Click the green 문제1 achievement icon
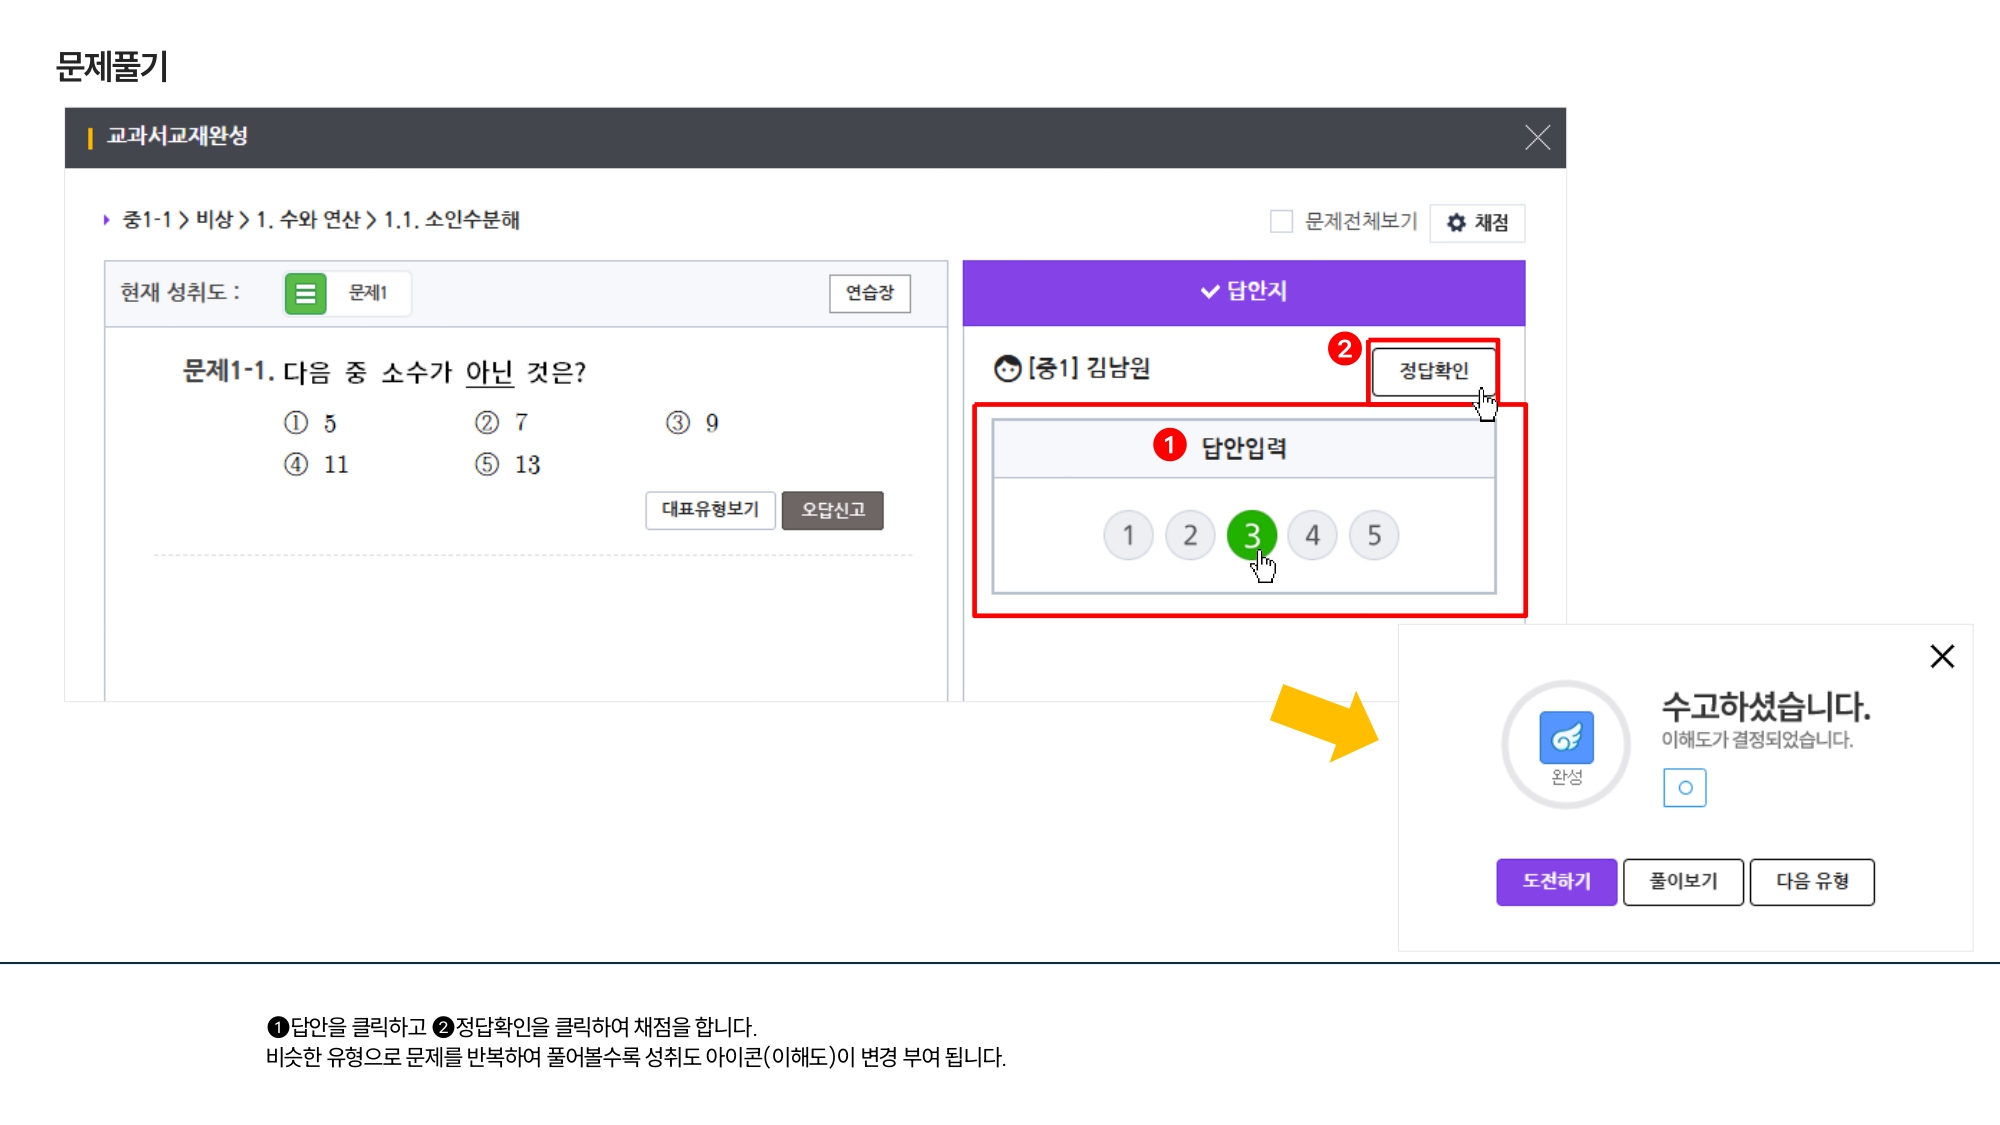This screenshot has height=1125, width=2000. click(305, 293)
